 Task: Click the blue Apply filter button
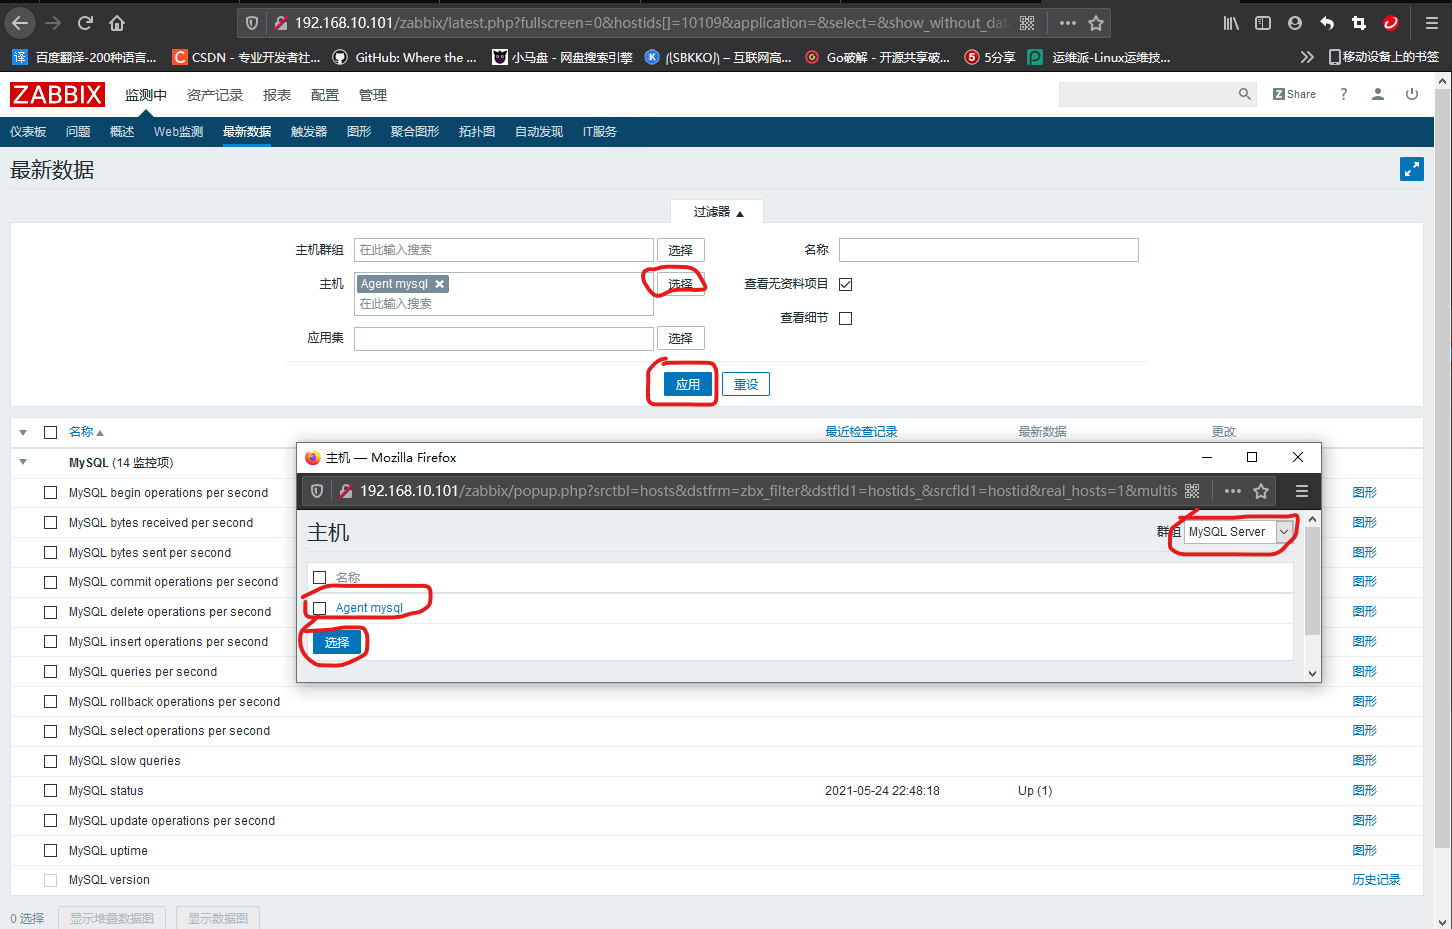[x=688, y=384]
